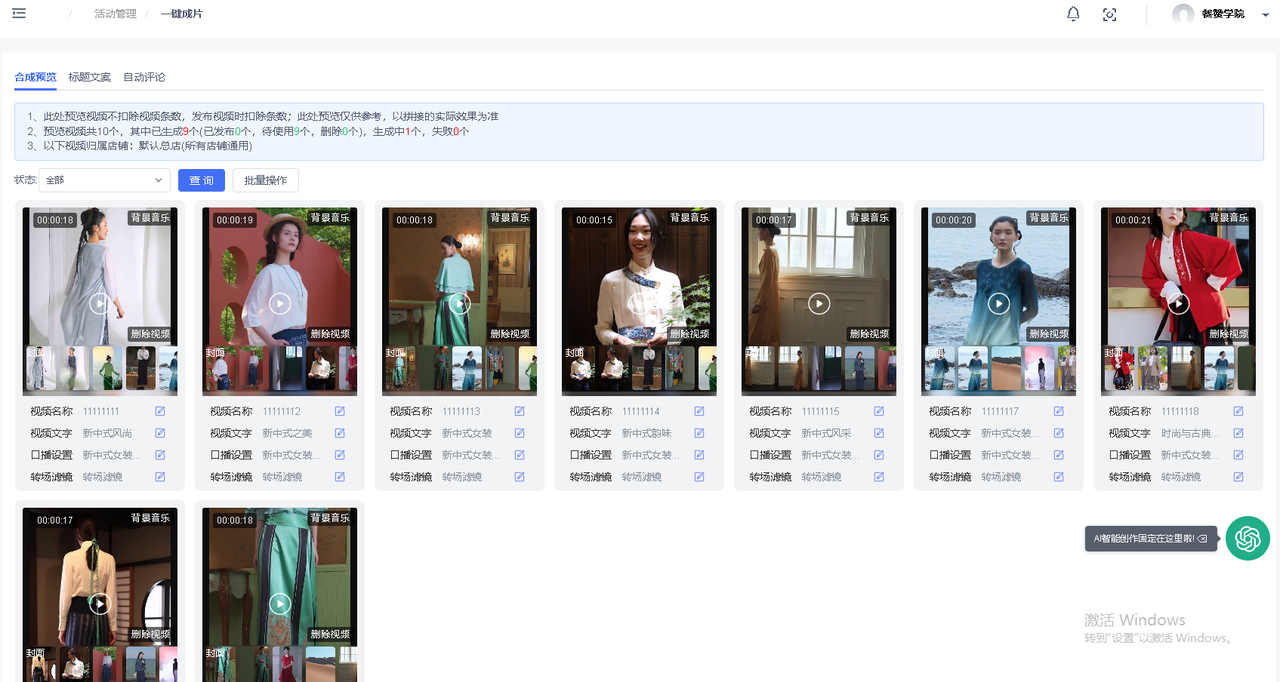This screenshot has height=682, width=1280.
Task: Switch to the 标题文案 tab
Action: pyautogui.click(x=90, y=77)
